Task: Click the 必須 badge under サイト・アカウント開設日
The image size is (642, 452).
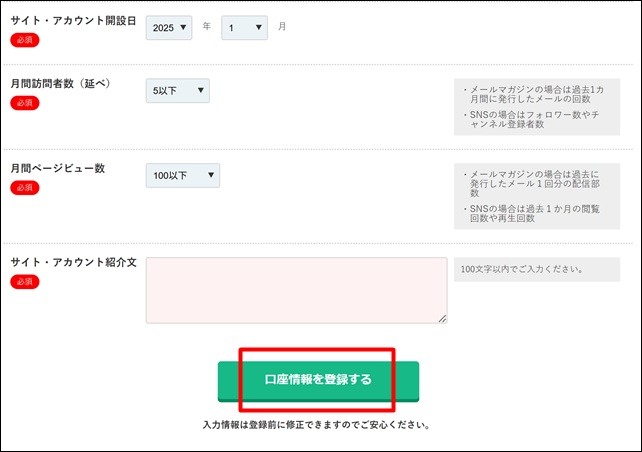Action: (x=25, y=41)
